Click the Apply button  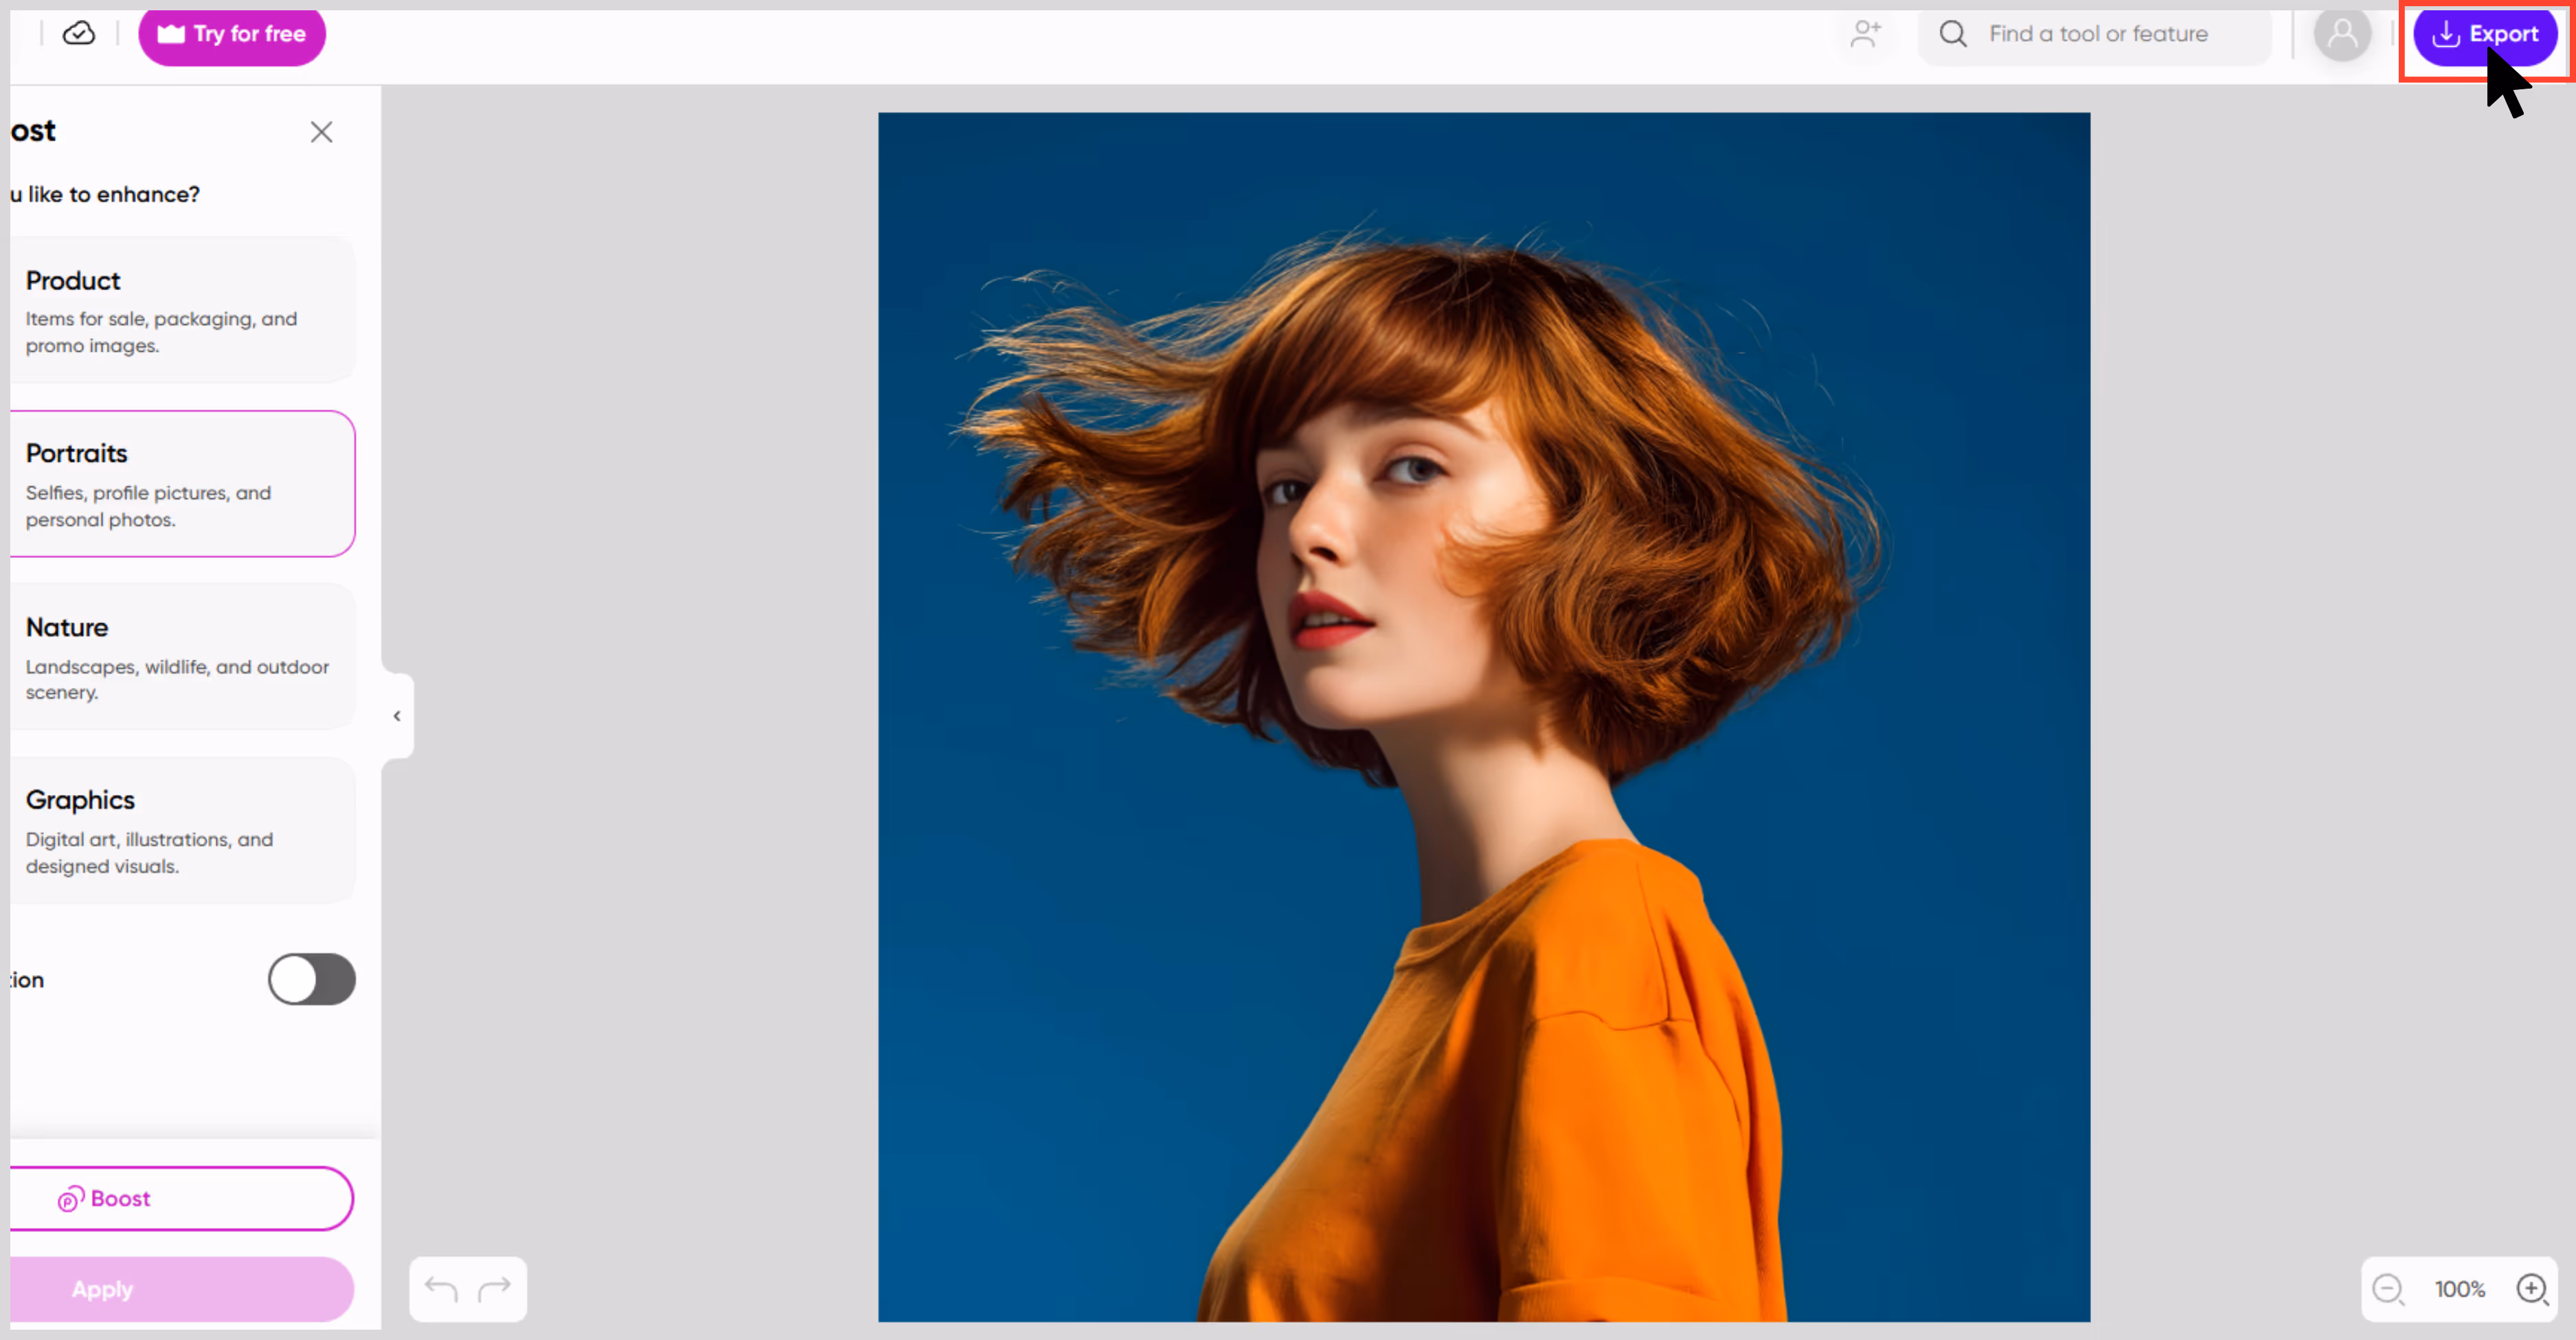pyautogui.click(x=182, y=1290)
